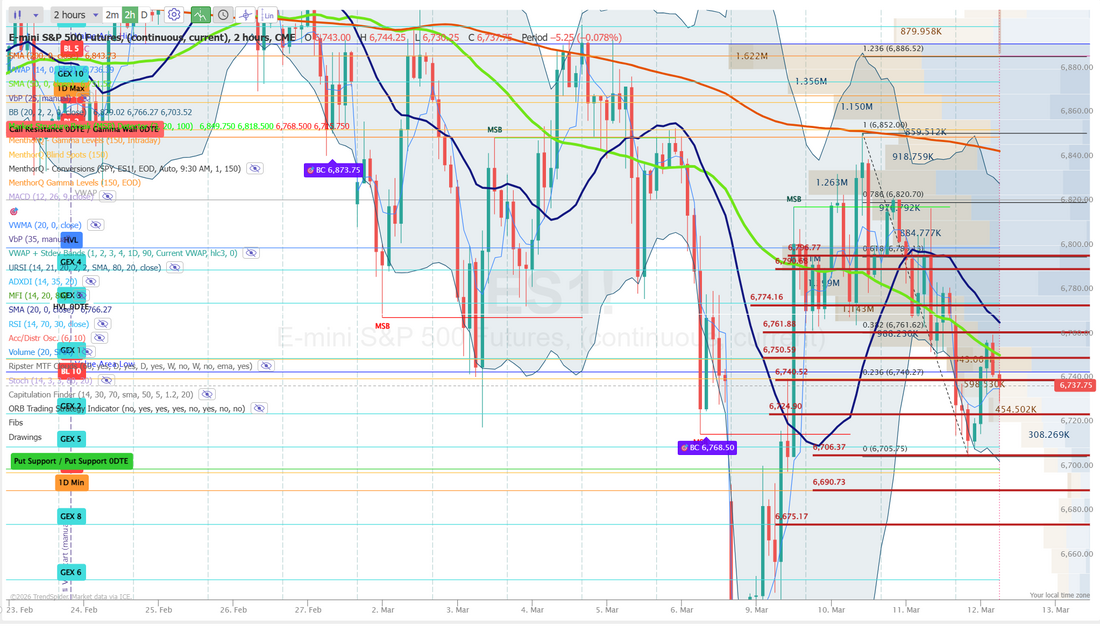Click the green indicators chart icon

click(x=200, y=15)
